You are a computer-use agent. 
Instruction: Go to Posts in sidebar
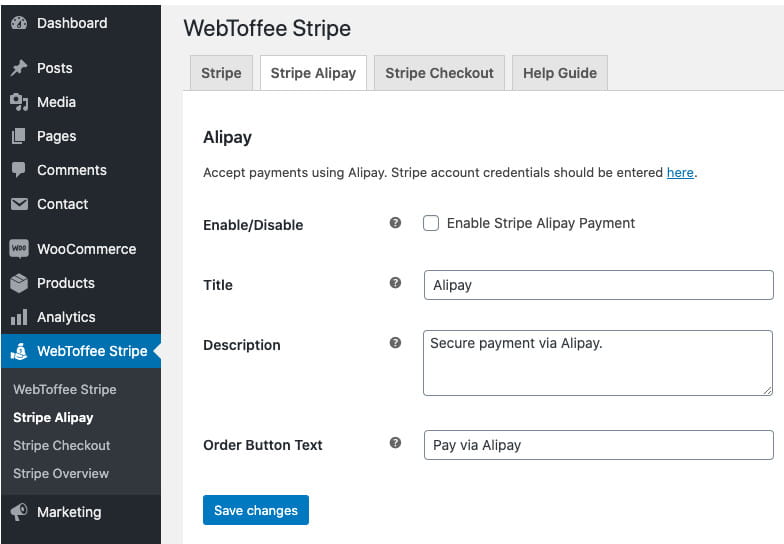tap(81, 68)
